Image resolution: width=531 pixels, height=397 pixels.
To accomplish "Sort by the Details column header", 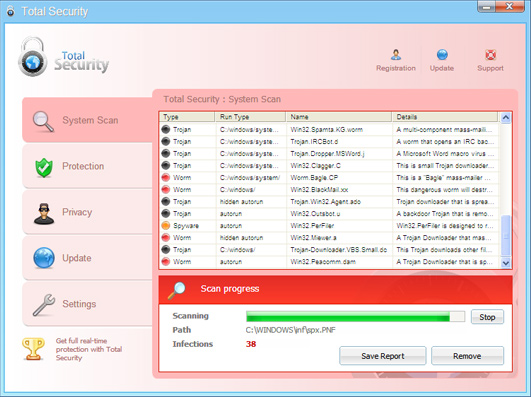I will (445, 117).
